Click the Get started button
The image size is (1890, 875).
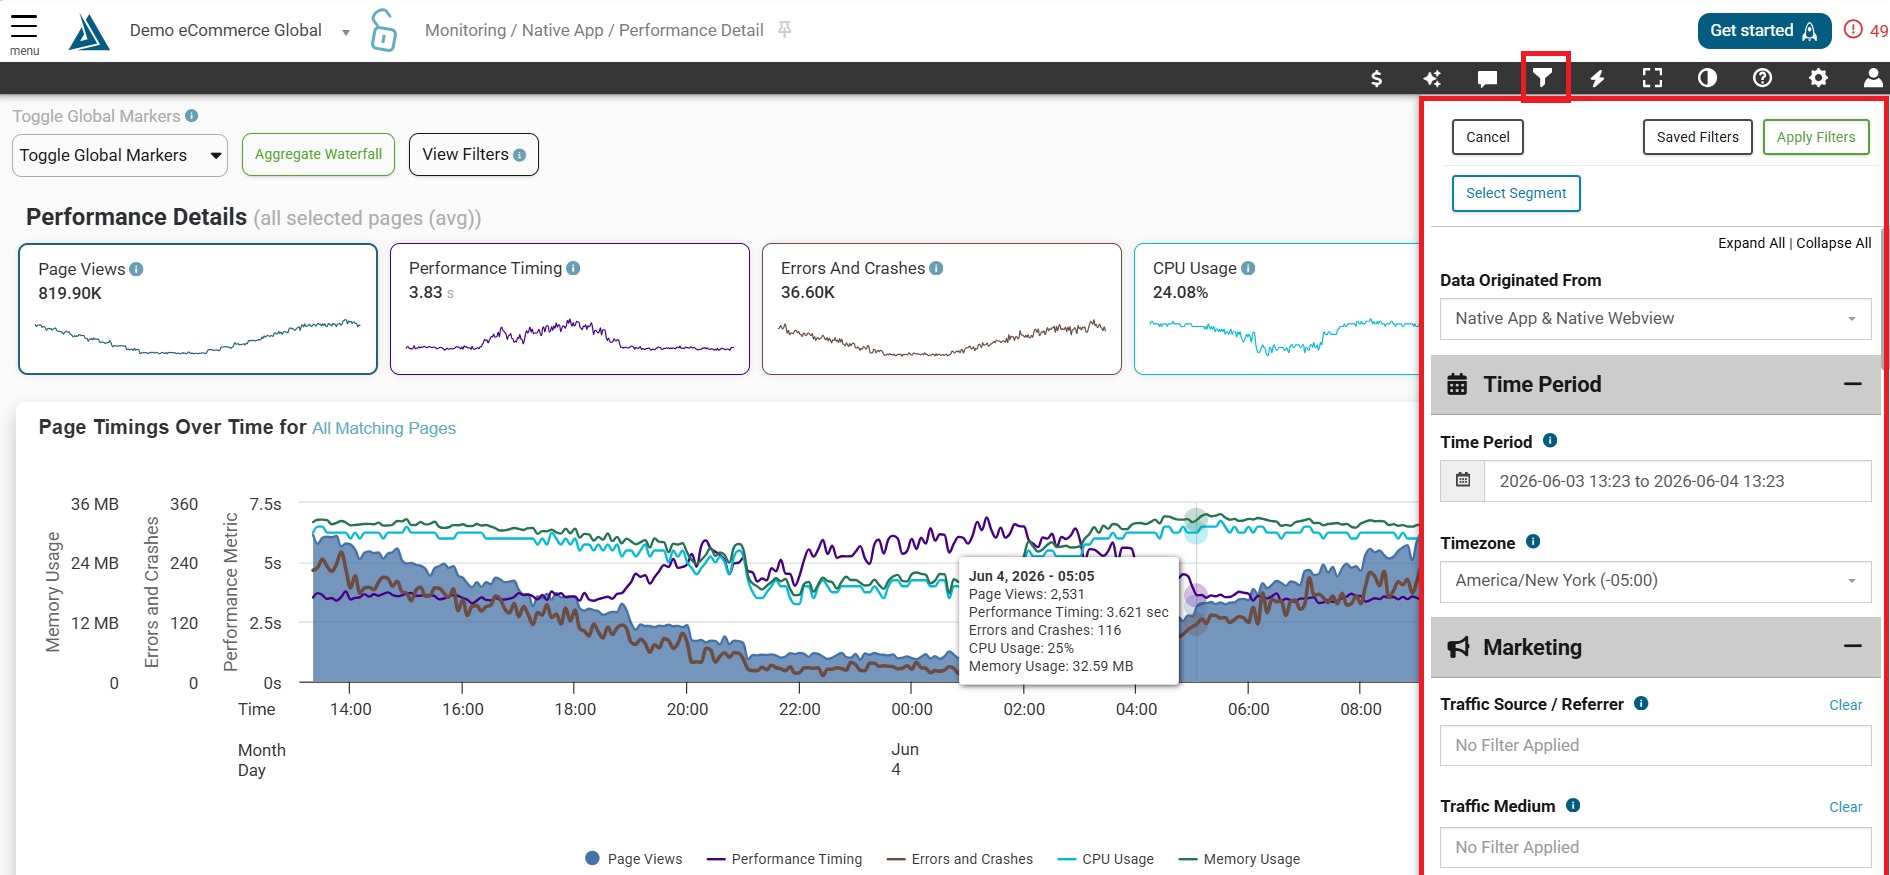(1764, 31)
